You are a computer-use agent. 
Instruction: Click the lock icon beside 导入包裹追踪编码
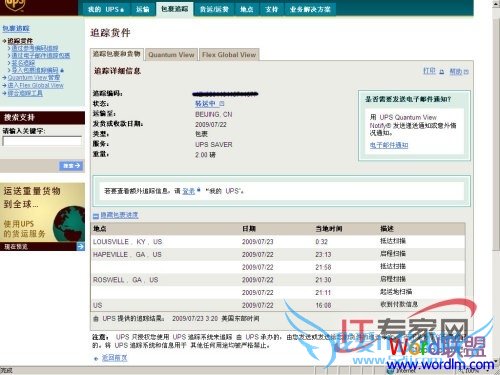click(x=62, y=70)
